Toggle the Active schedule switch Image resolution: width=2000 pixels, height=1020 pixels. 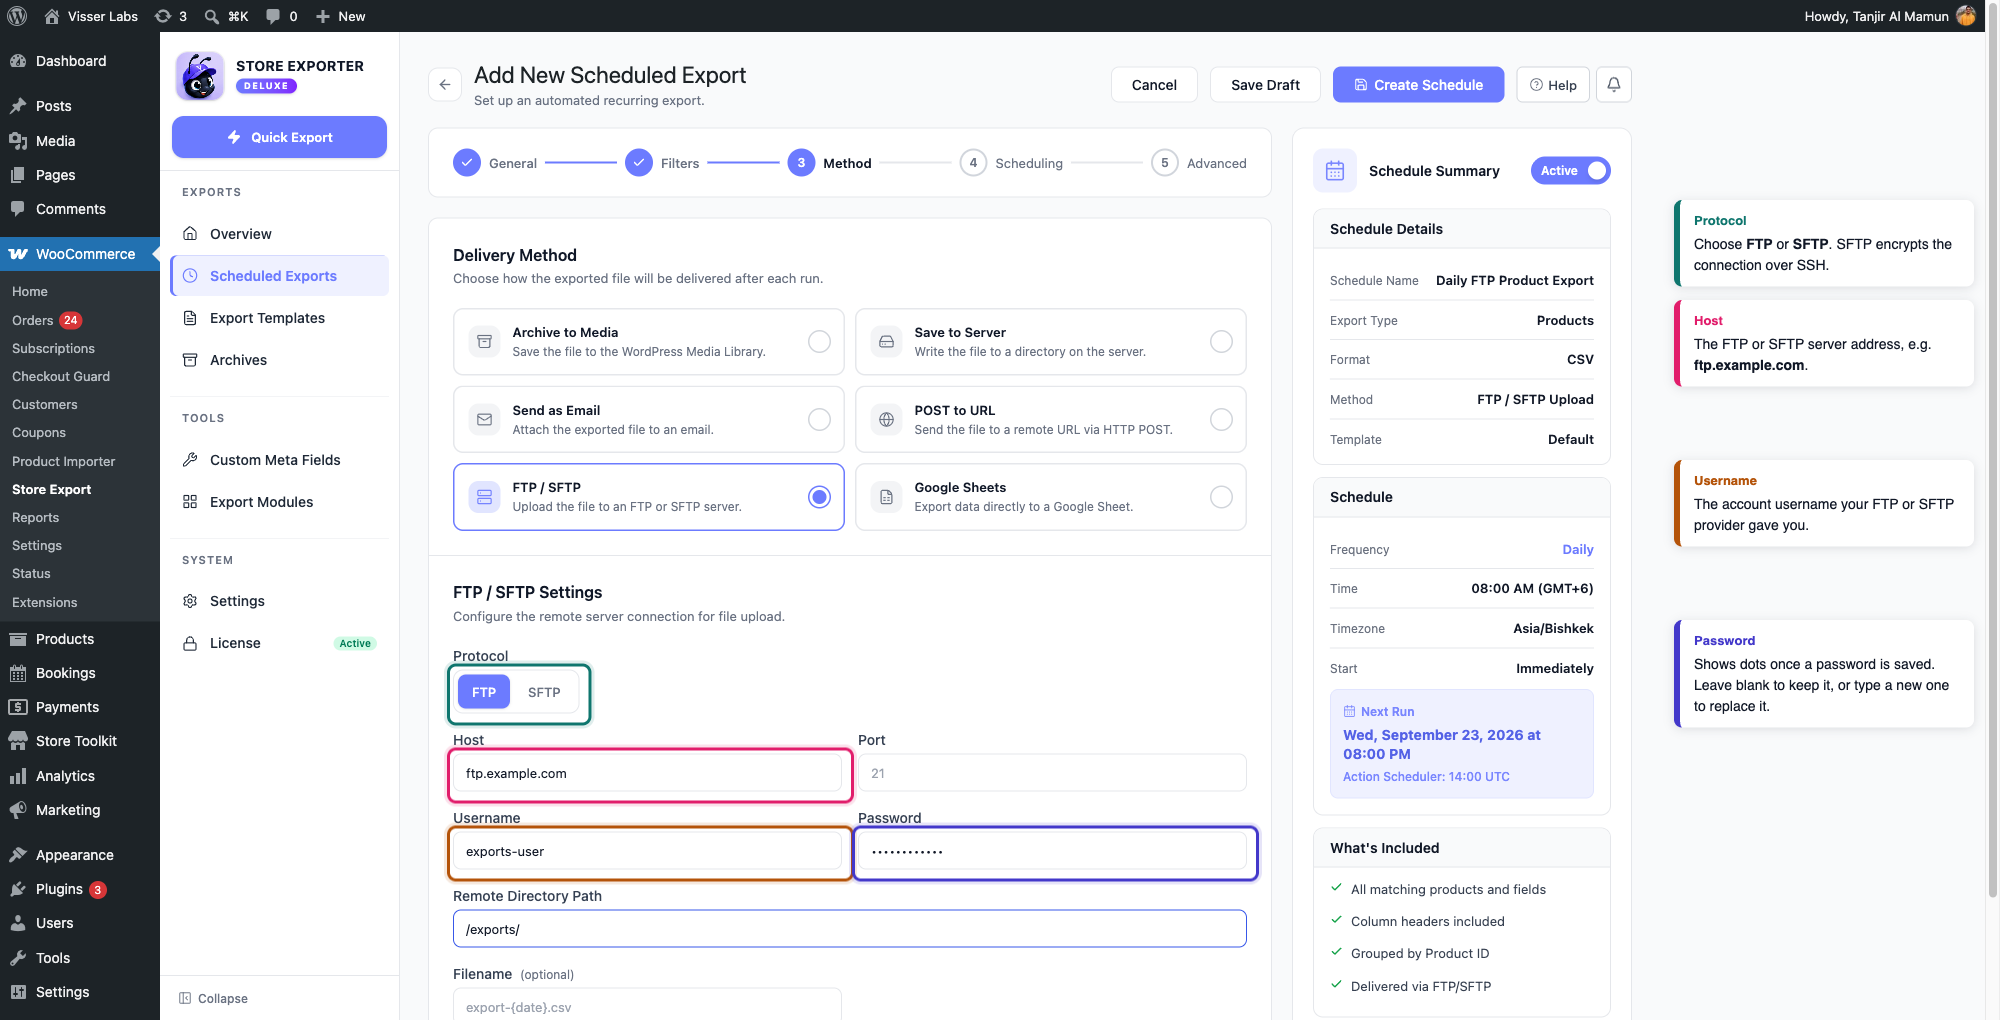pyautogui.click(x=1570, y=171)
